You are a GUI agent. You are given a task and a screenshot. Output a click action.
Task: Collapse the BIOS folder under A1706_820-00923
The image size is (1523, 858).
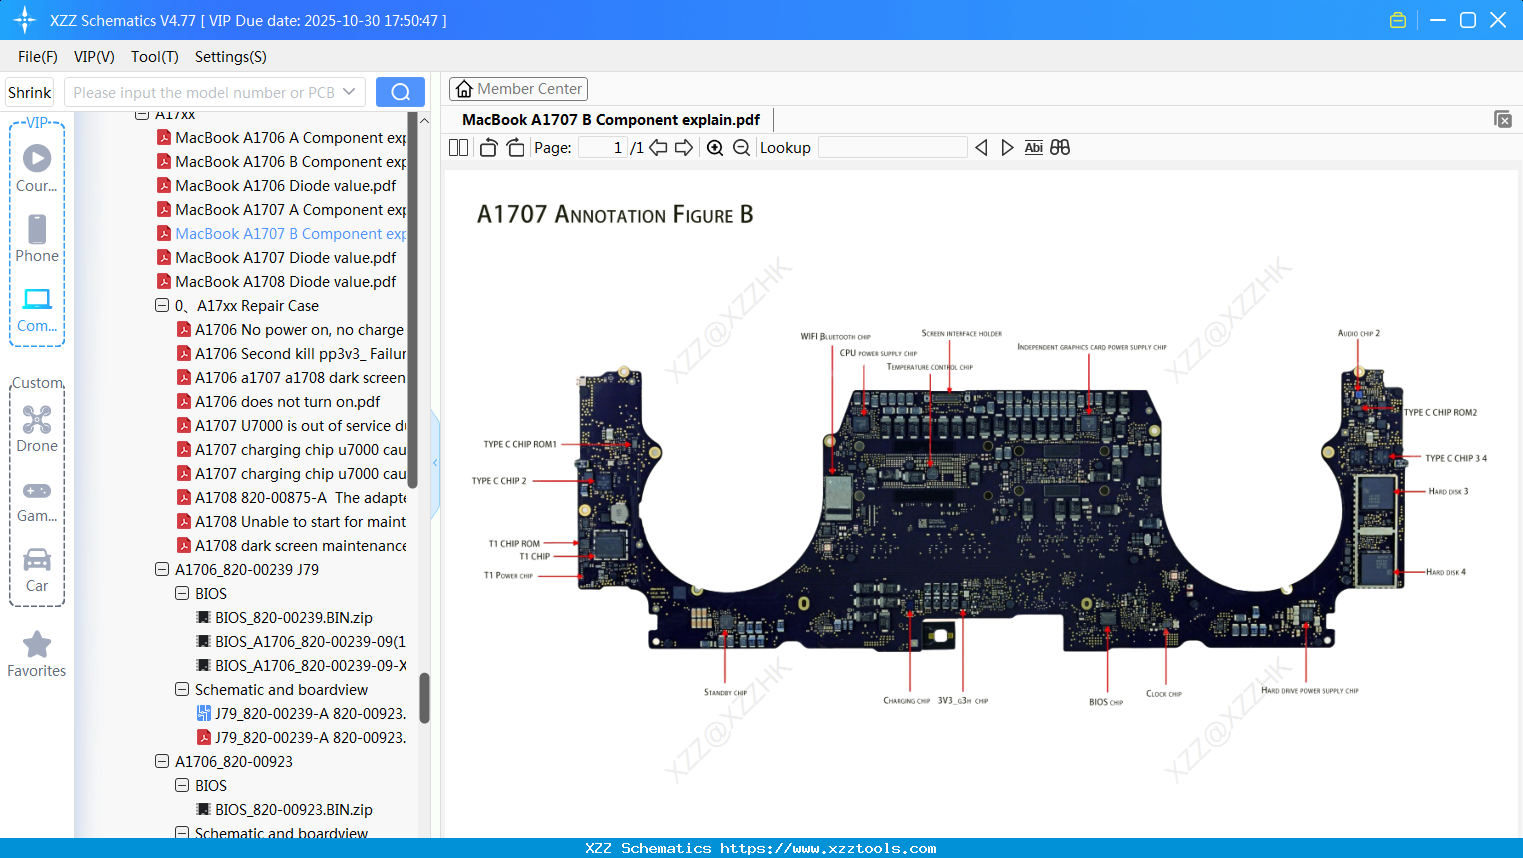pyautogui.click(x=182, y=786)
